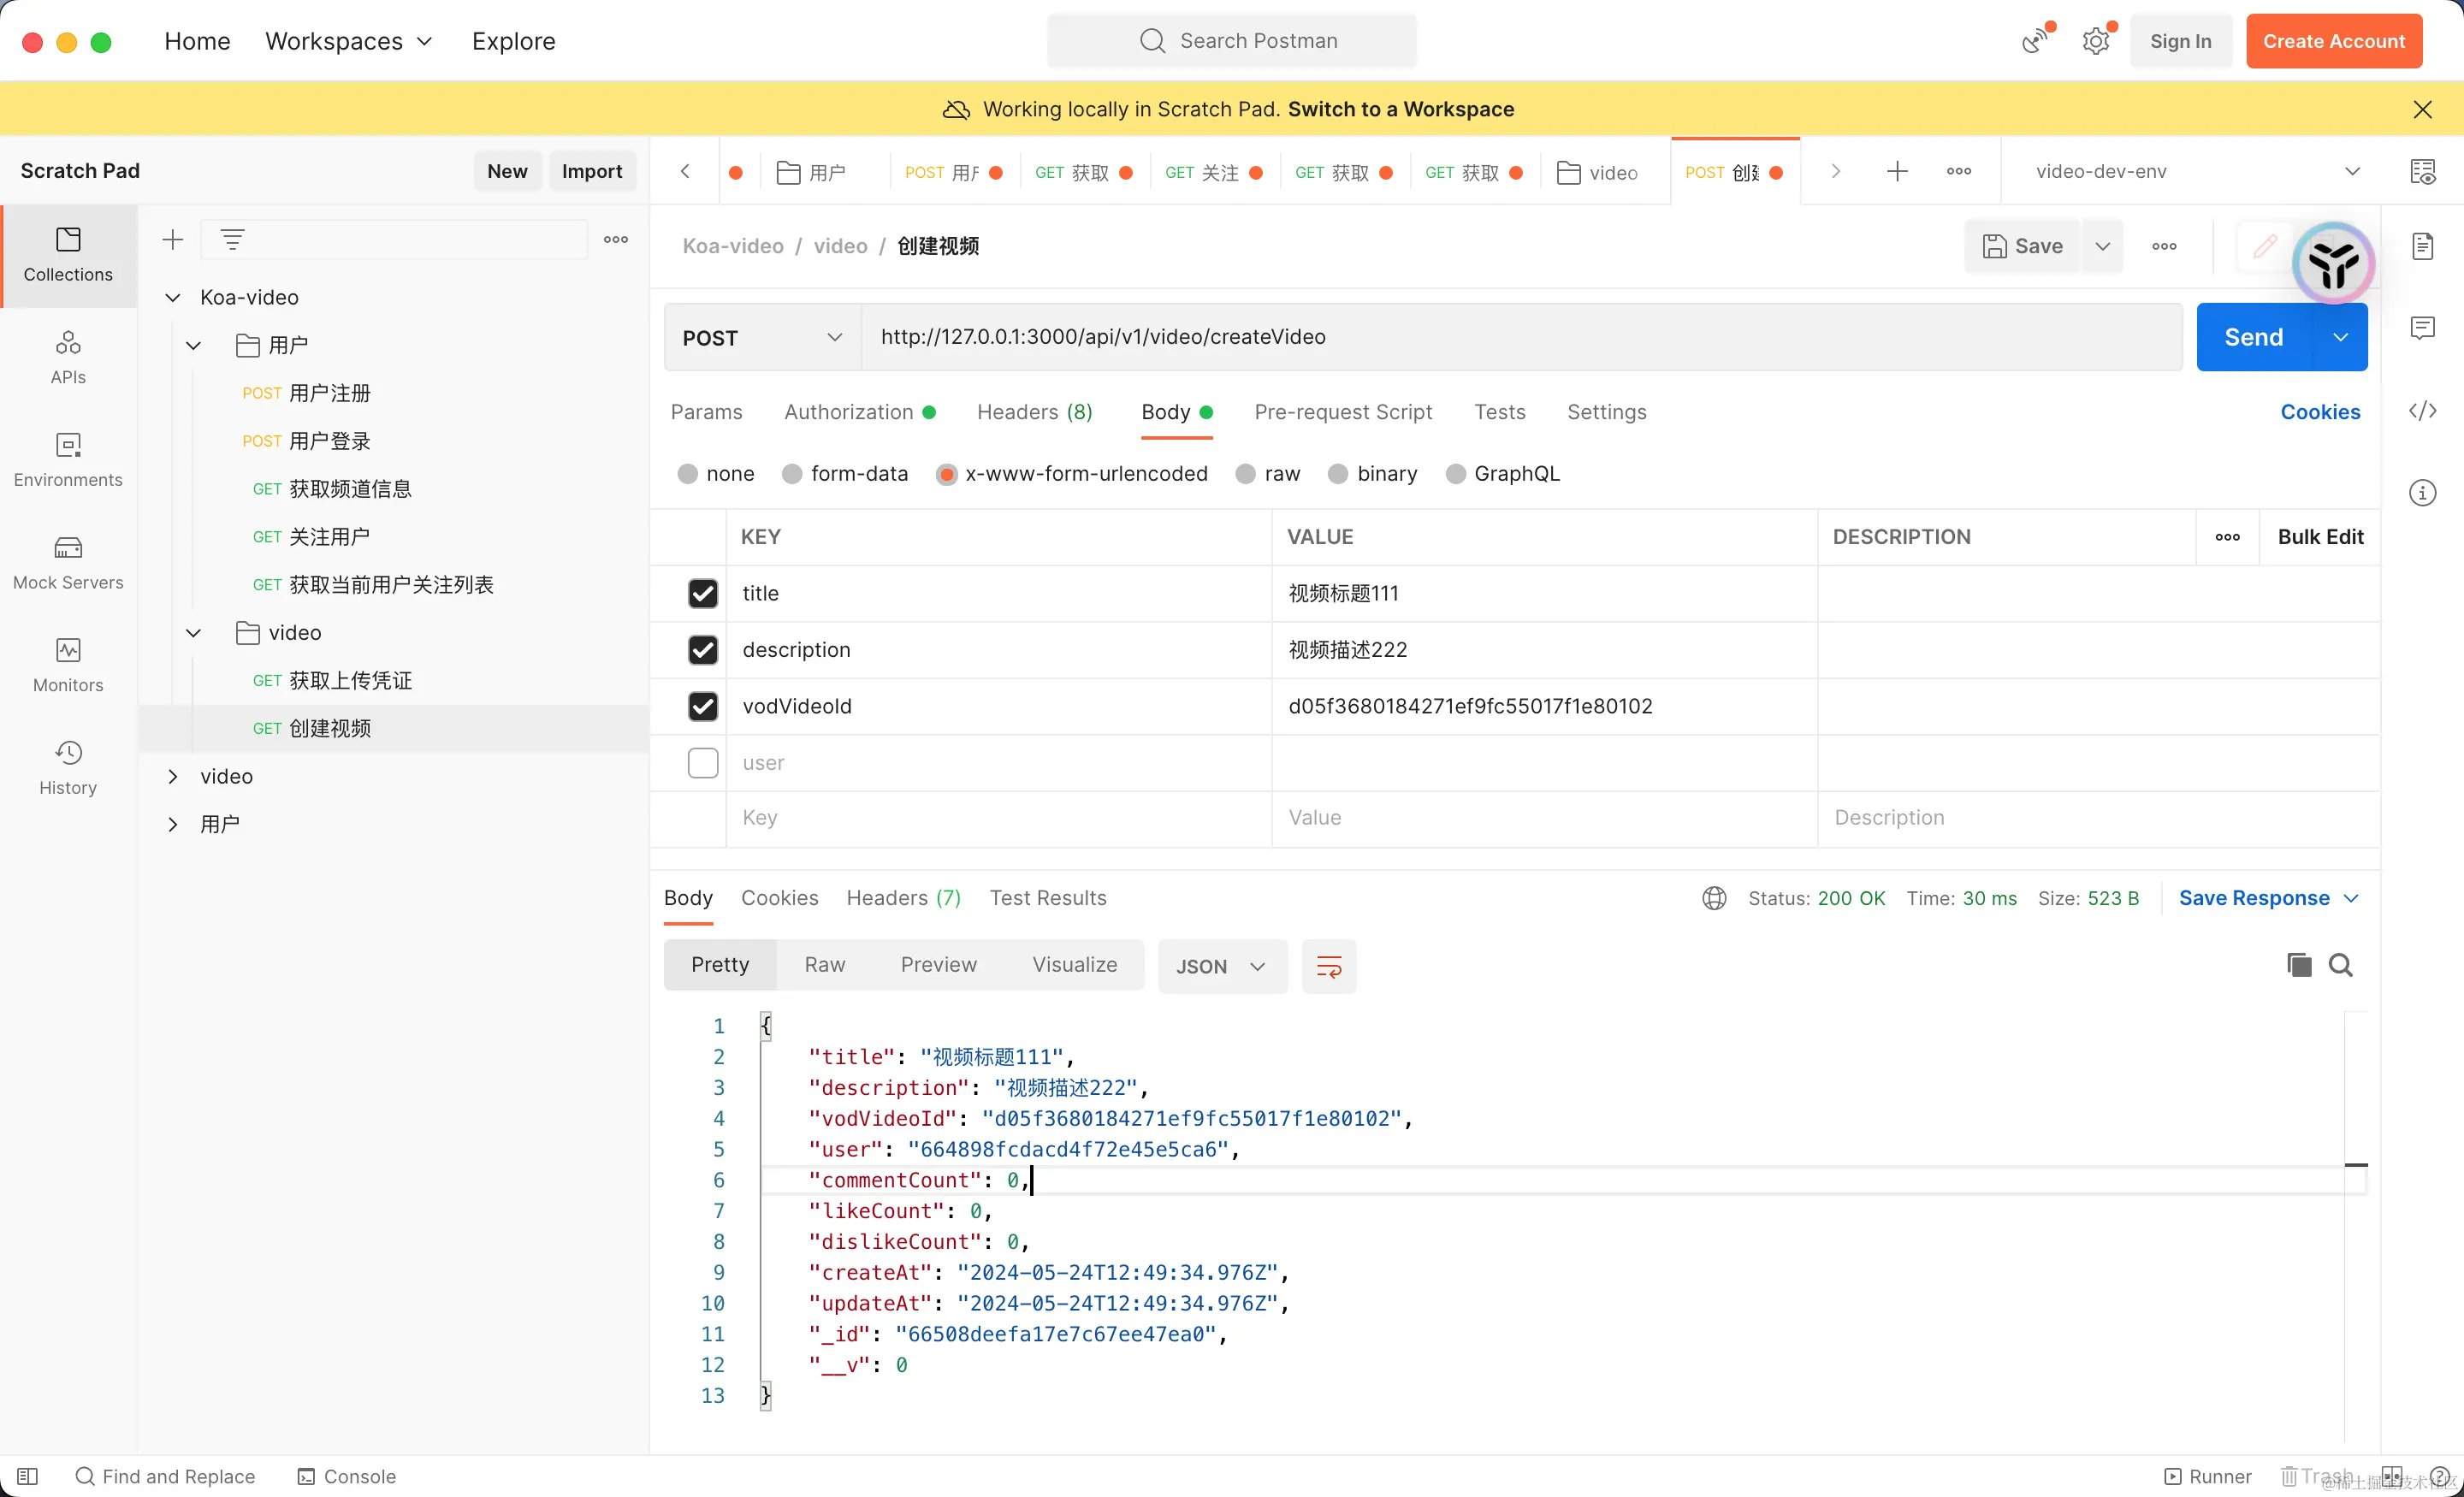Open the settings gear icon
Screen dimensions: 2464x1497
pyautogui.click(x=2096, y=41)
